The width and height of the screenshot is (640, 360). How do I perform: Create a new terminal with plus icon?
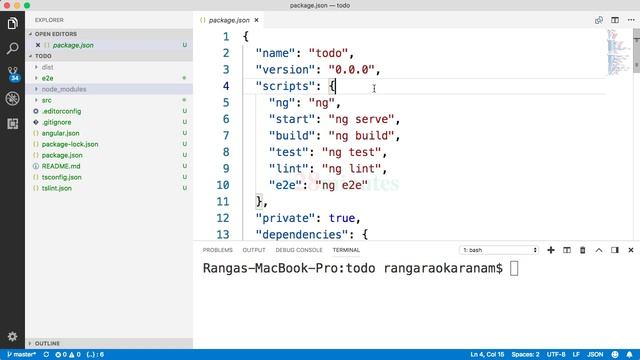(x=551, y=250)
